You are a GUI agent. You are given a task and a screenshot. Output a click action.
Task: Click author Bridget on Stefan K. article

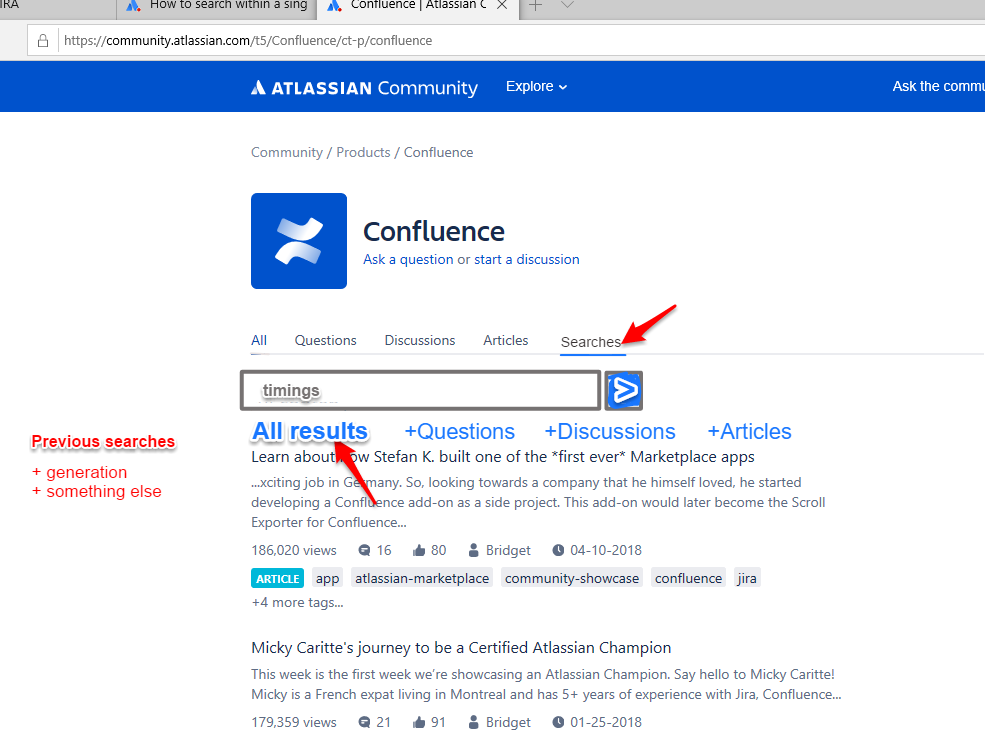pos(508,551)
